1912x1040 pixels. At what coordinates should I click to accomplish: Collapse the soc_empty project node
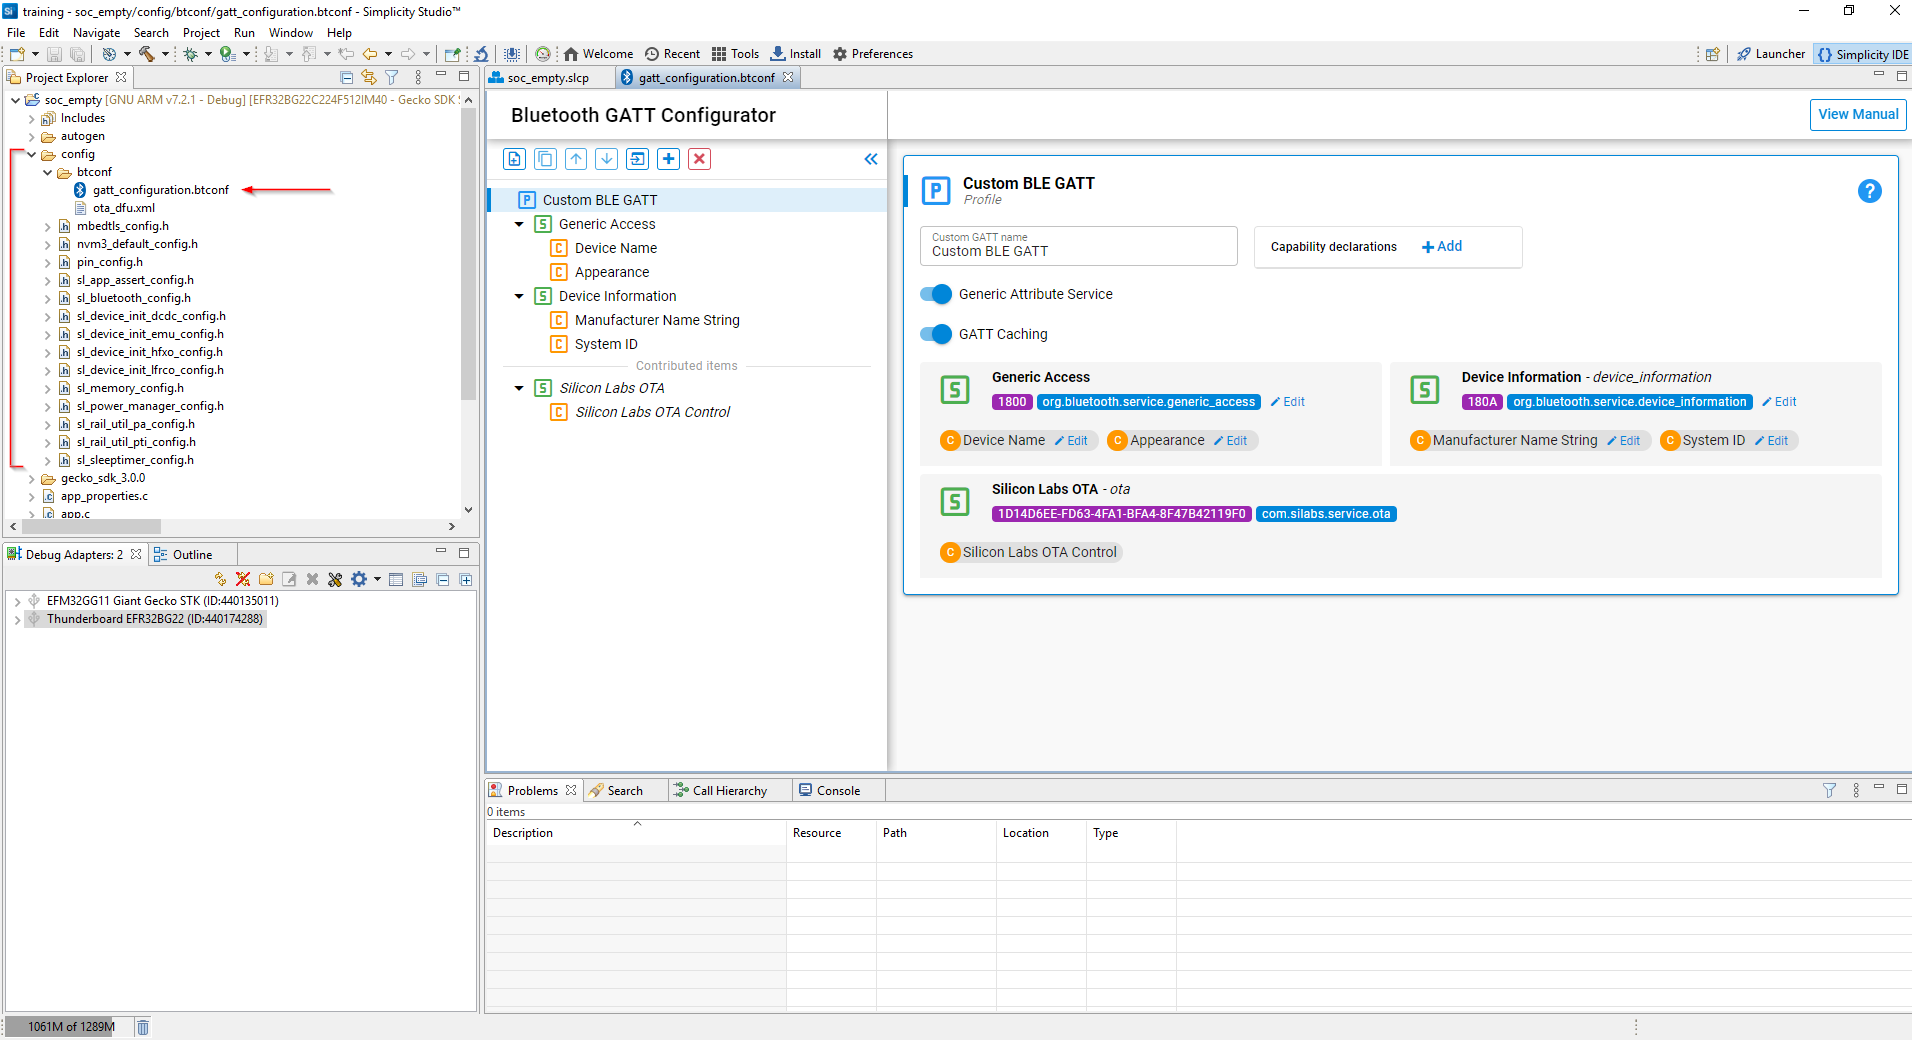[15, 100]
